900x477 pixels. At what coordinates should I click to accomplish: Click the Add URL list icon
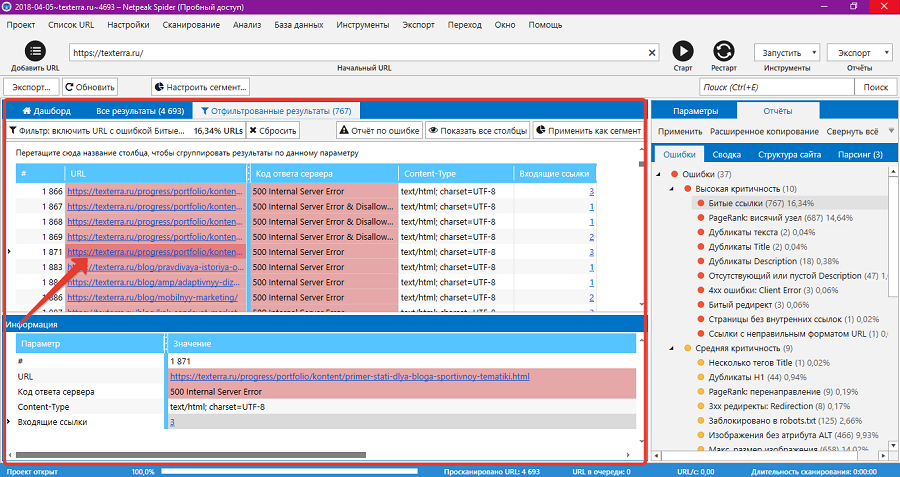pos(35,51)
